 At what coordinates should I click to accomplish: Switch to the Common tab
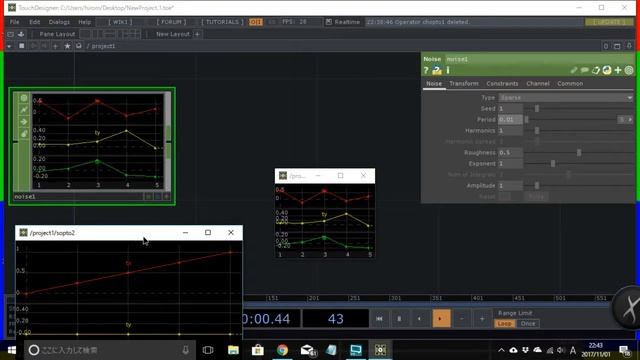pos(570,84)
